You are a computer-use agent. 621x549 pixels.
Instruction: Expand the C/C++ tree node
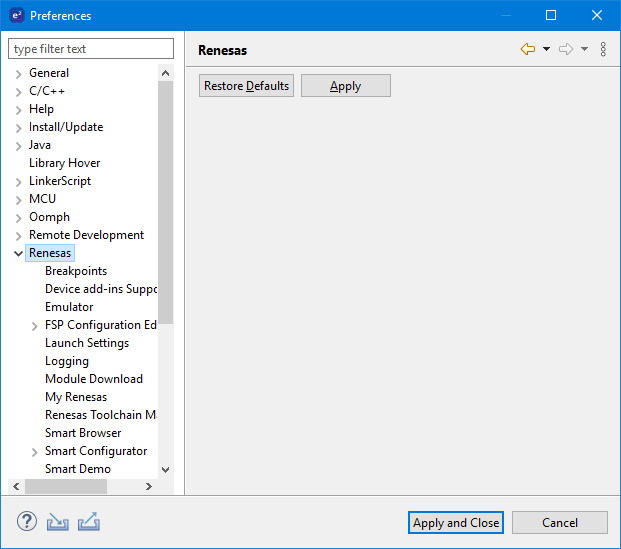tap(18, 92)
